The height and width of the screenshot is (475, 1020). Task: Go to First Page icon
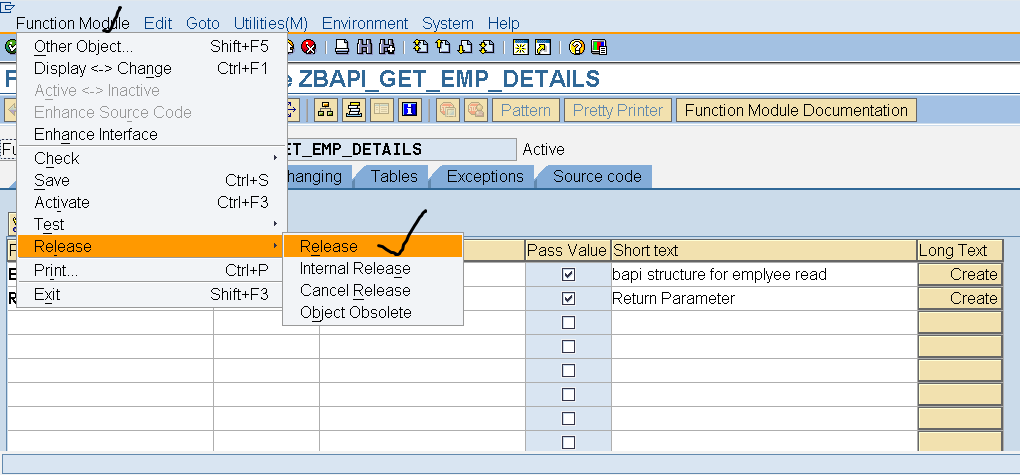421,47
